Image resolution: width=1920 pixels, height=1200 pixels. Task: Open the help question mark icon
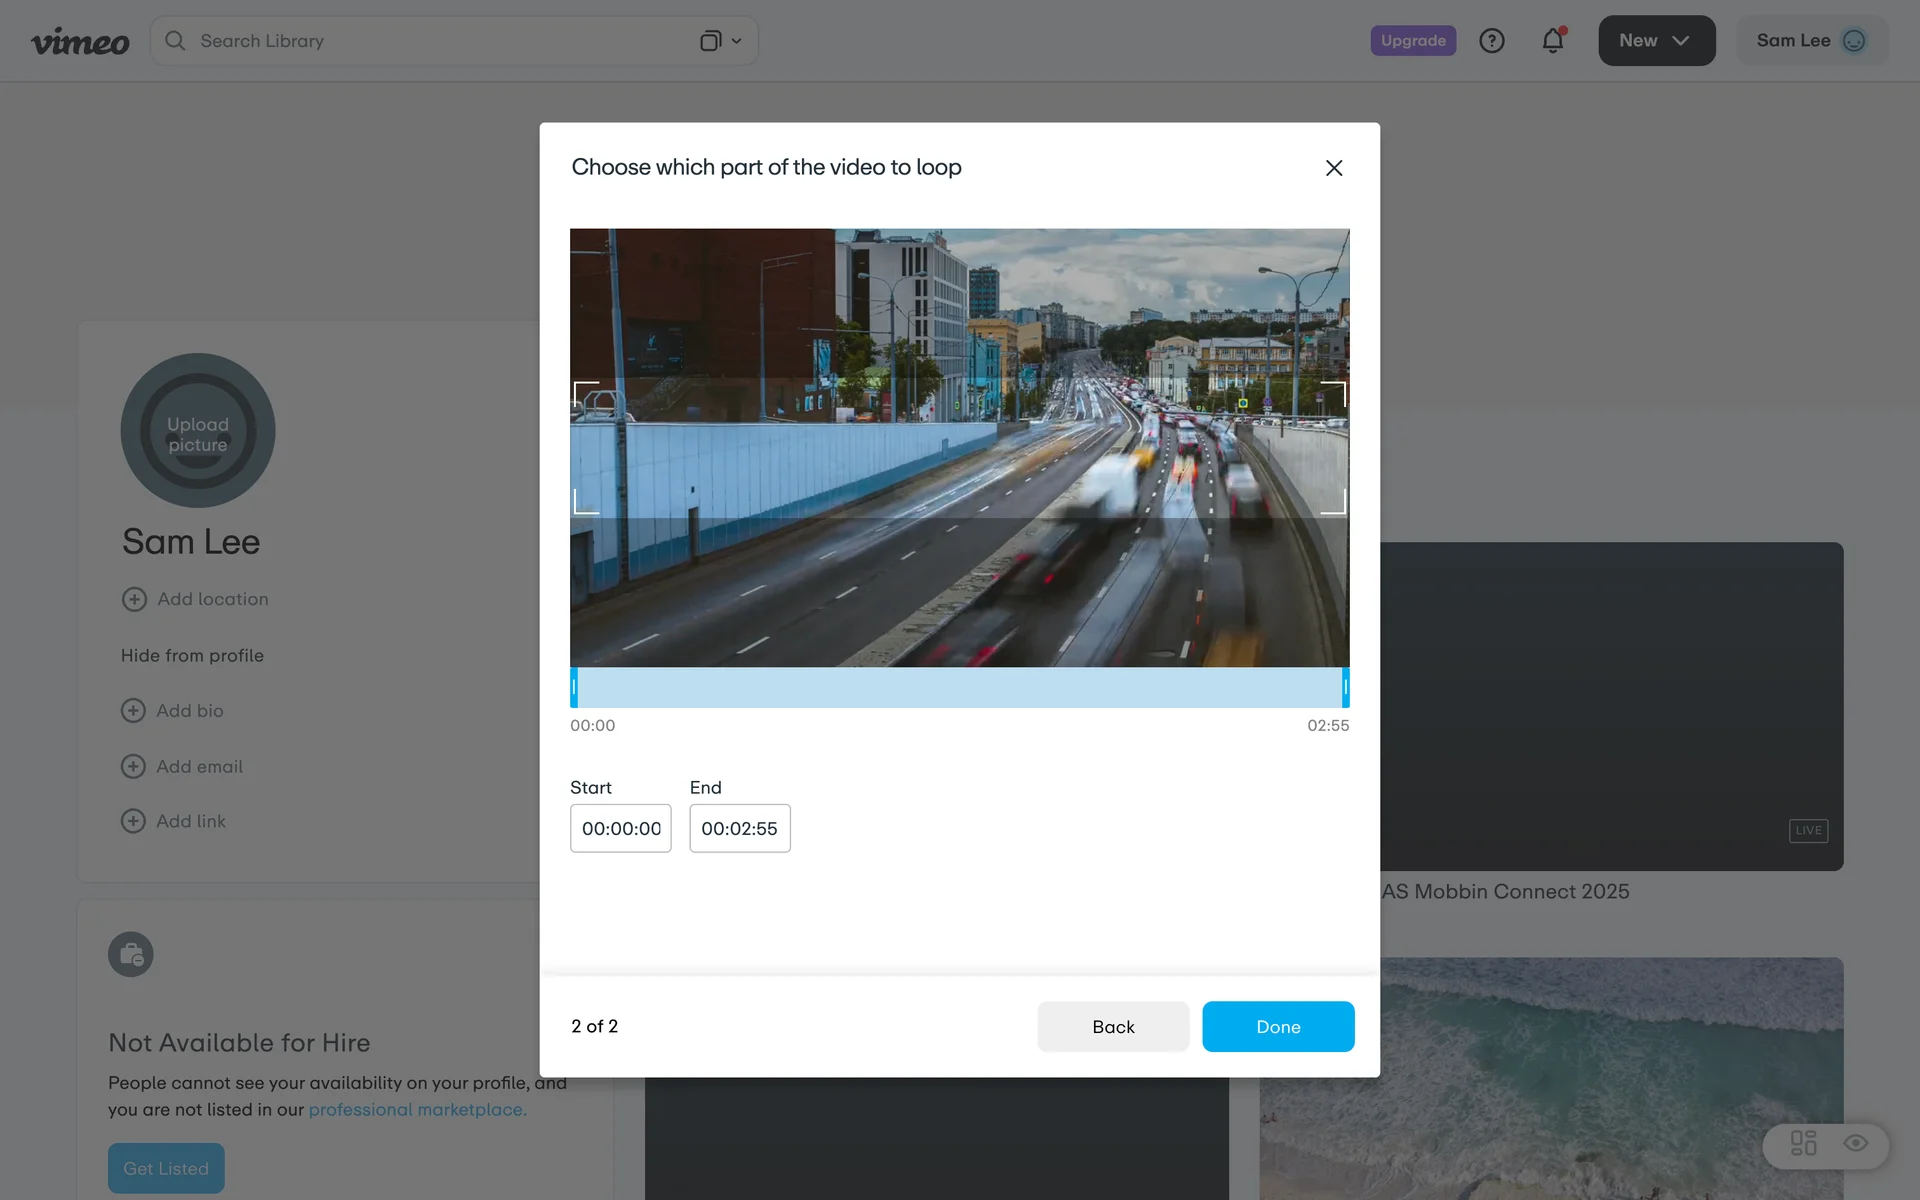pyautogui.click(x=1491, y=41)
